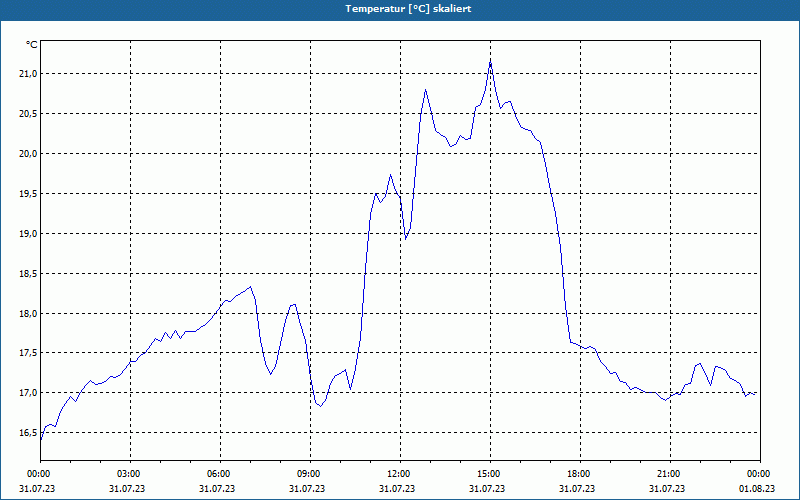
Task: Click the °C unit label
Action: tap(32, 45)
